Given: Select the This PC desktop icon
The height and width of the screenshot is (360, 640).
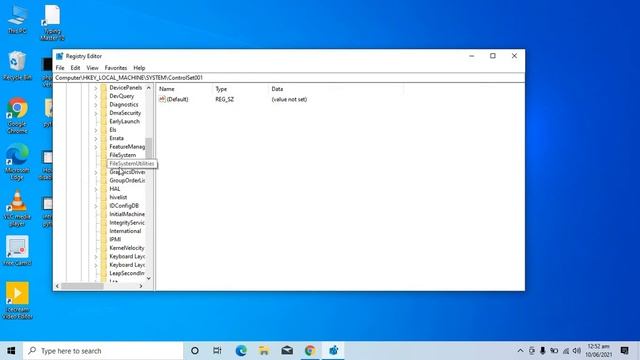Looking at the screenshot, I should 17,20.
